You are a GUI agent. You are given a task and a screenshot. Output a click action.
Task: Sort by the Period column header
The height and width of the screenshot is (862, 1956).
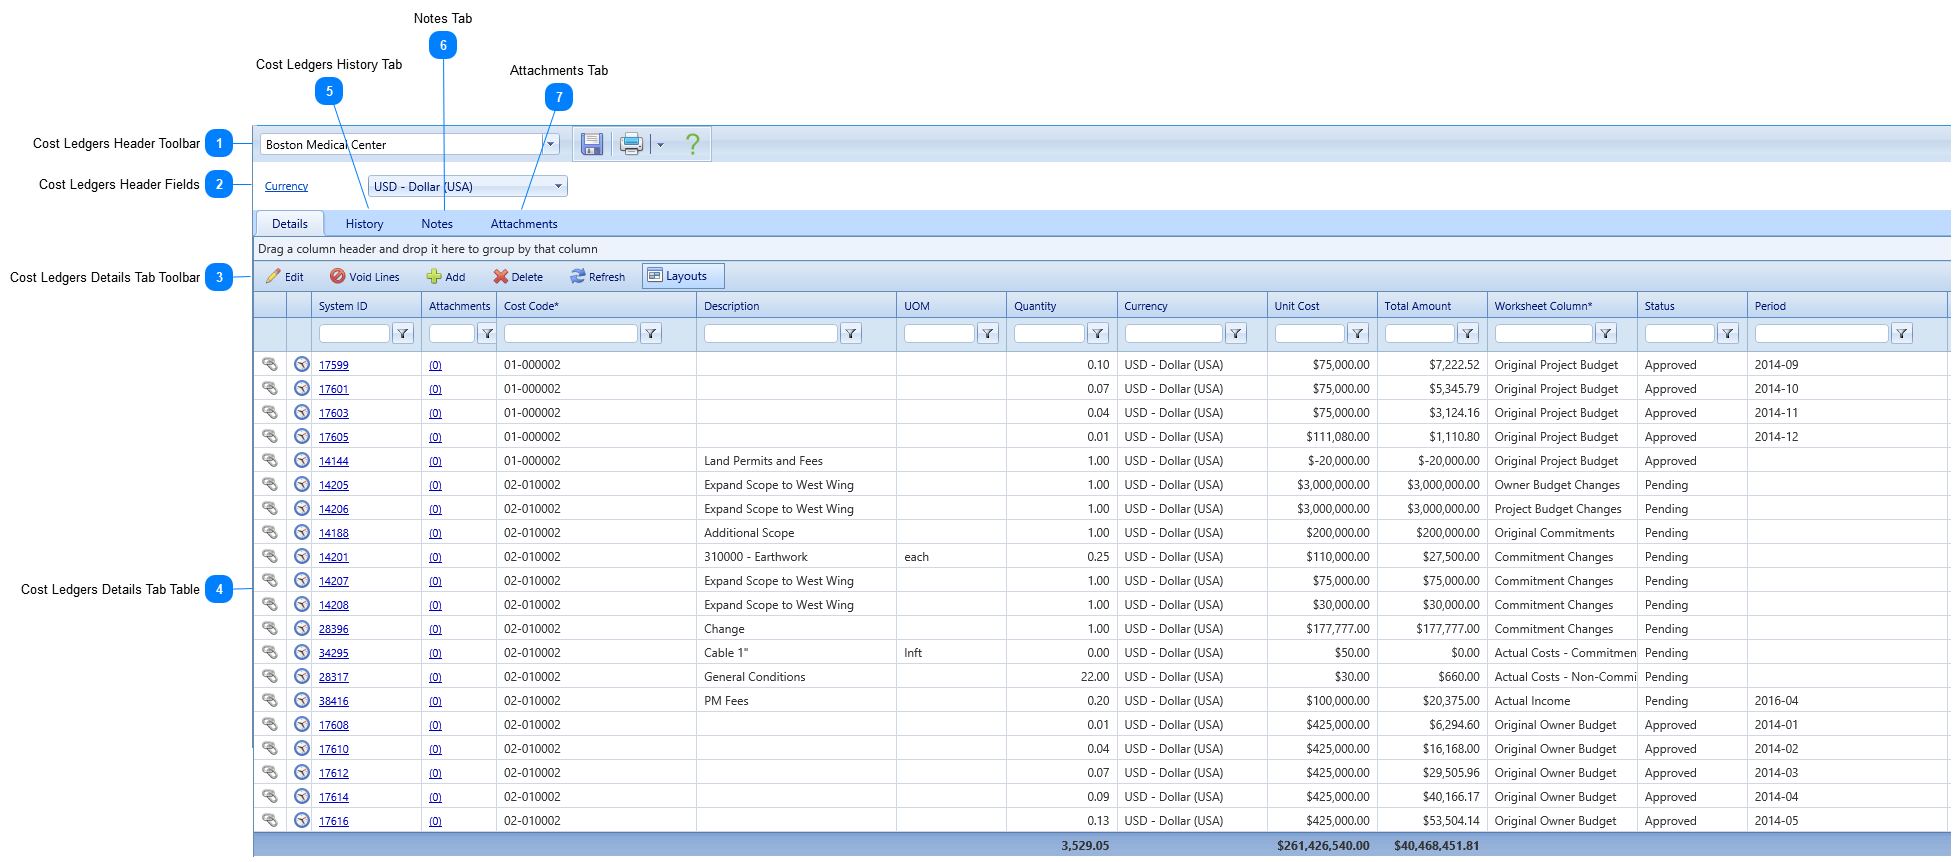(1770, 306)
